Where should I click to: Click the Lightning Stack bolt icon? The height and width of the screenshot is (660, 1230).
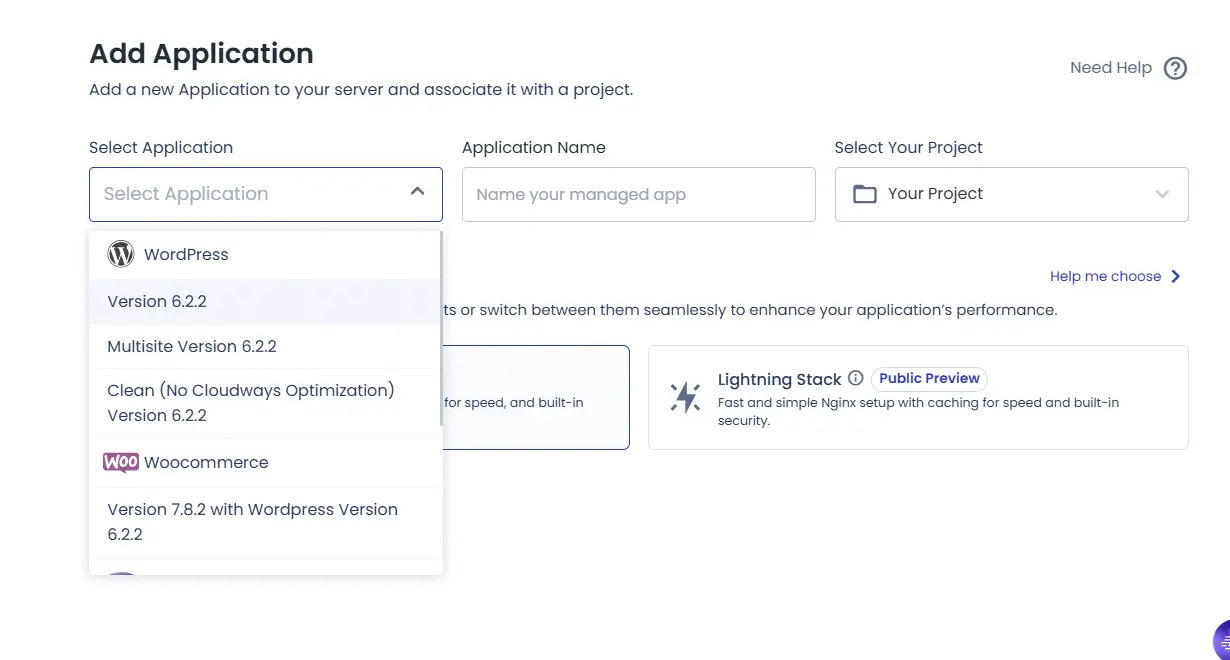[685, 397]
